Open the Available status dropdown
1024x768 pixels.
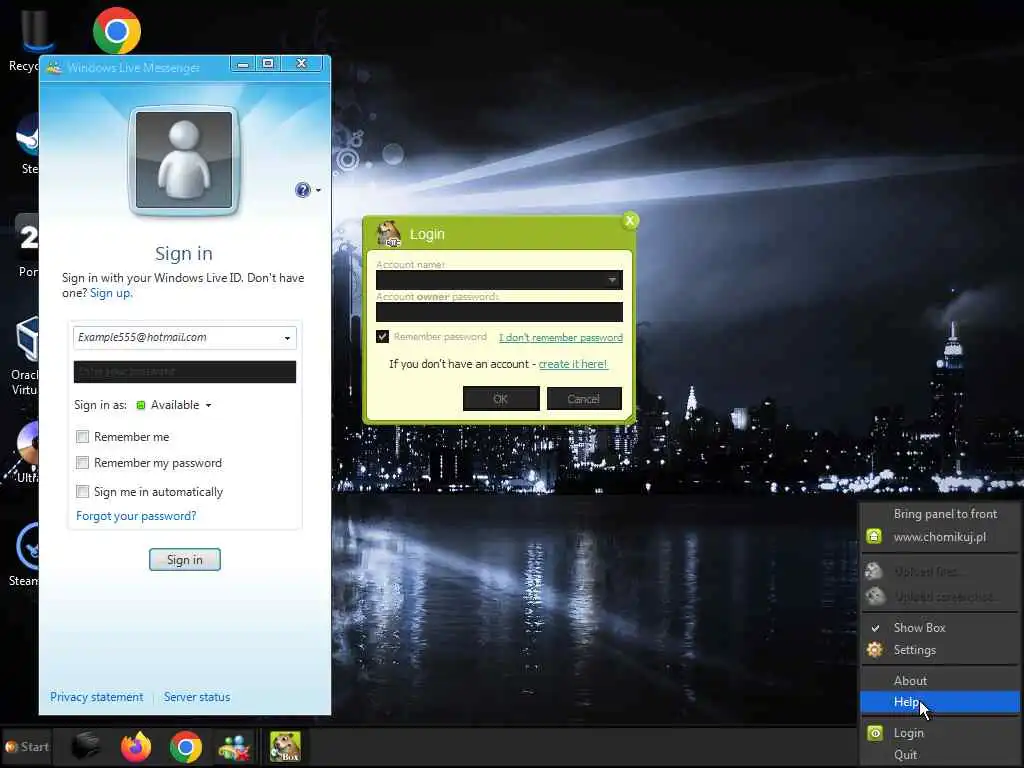208,405
